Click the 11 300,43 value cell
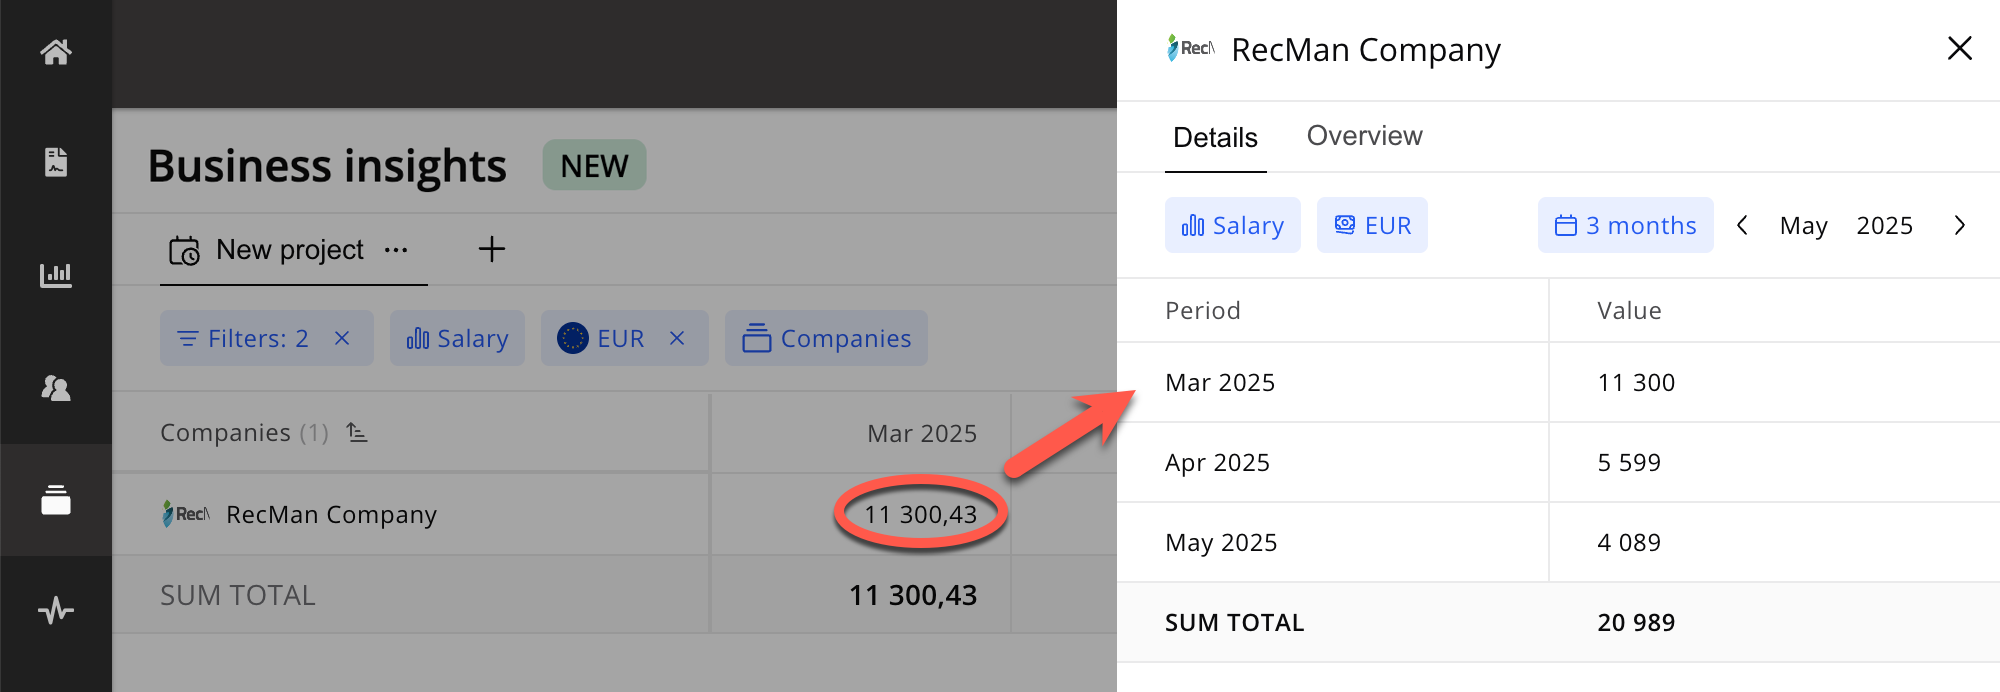 [920, 514]
